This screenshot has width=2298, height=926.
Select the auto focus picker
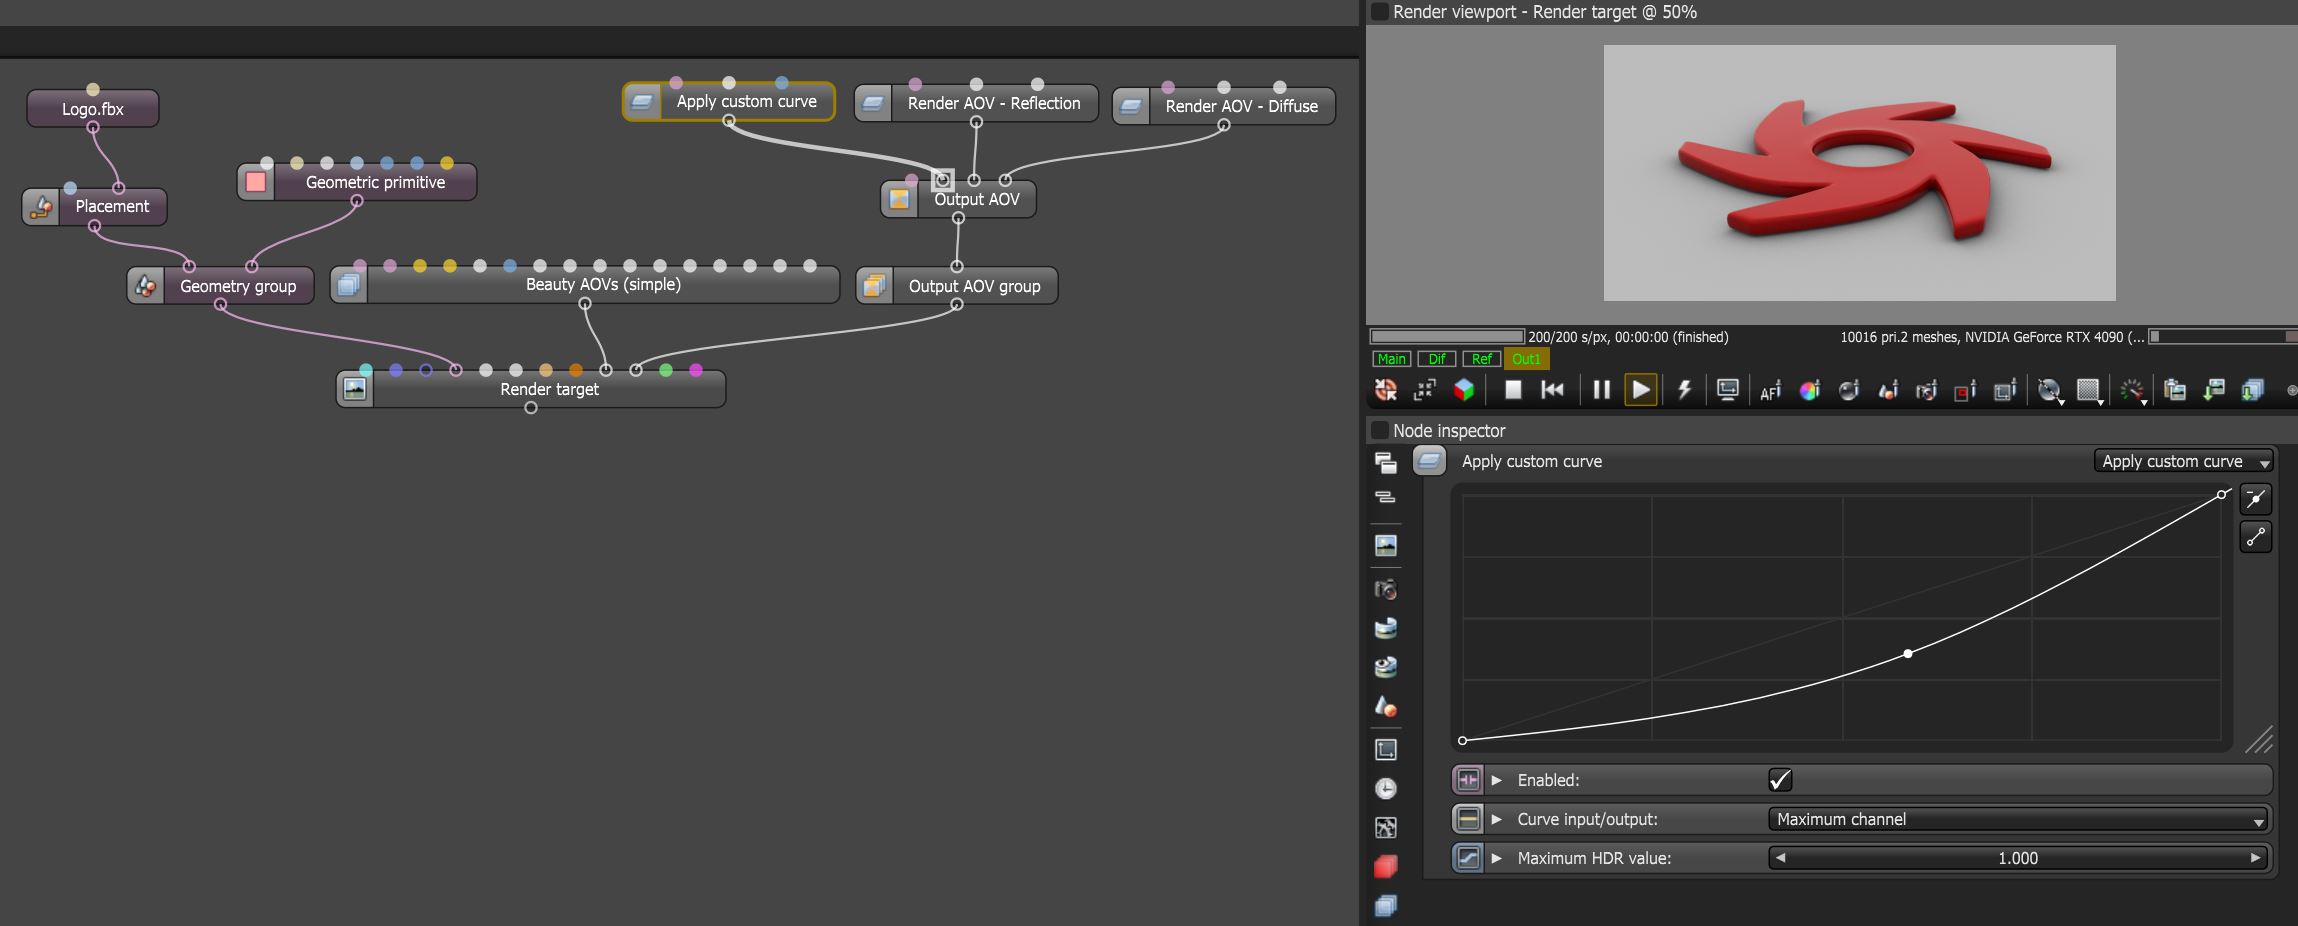pos(1770,391)
